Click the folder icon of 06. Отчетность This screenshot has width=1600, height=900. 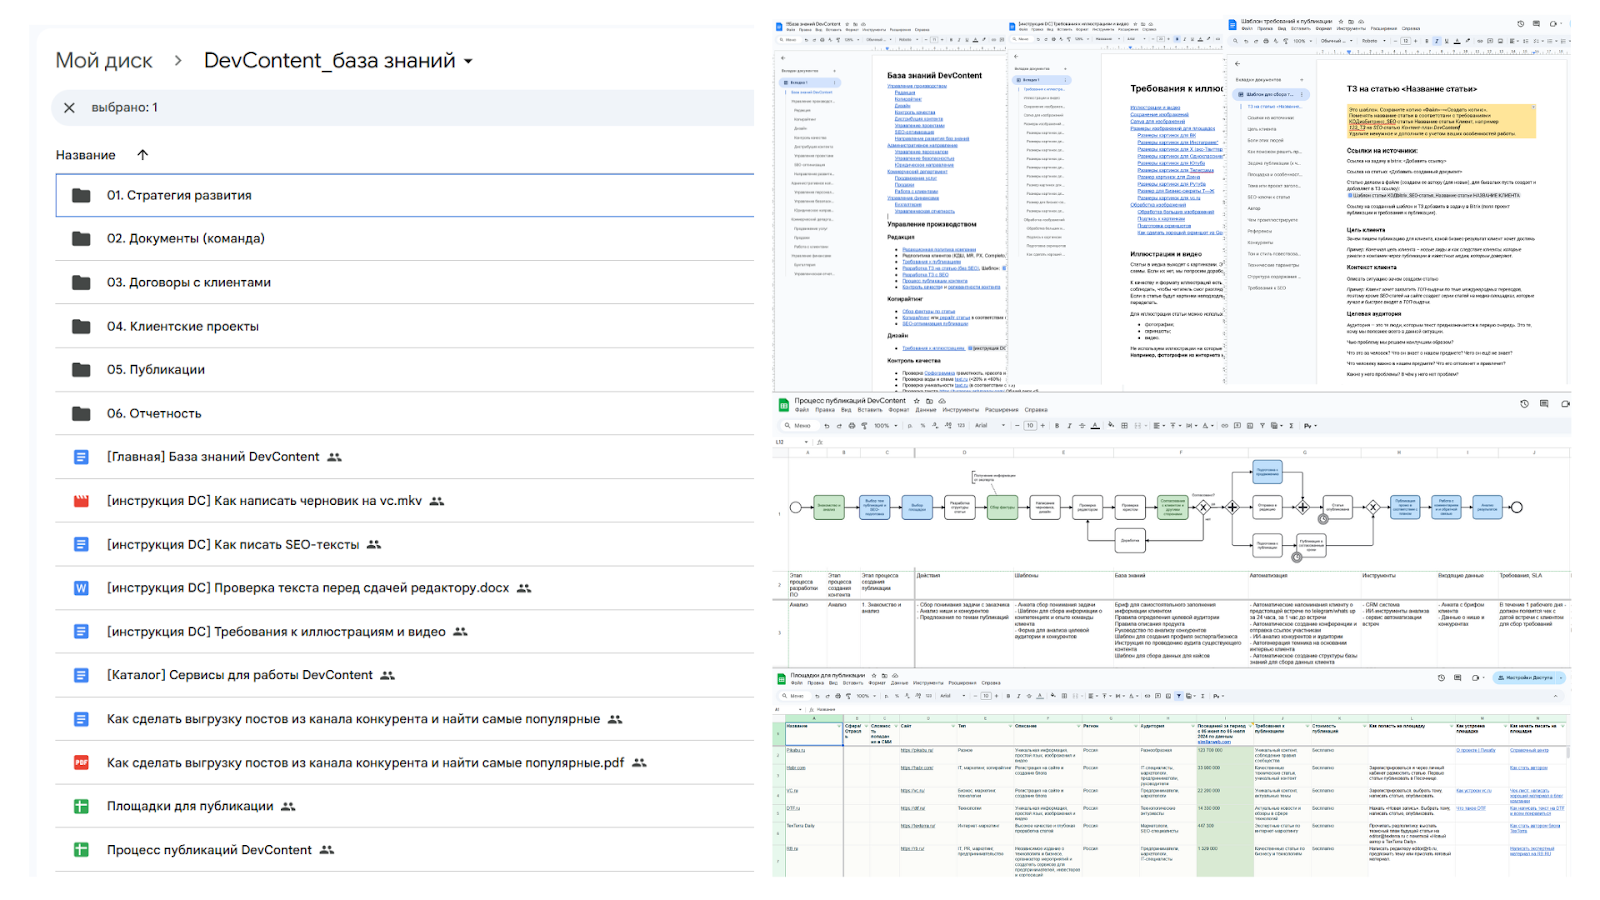coord(81,413)
